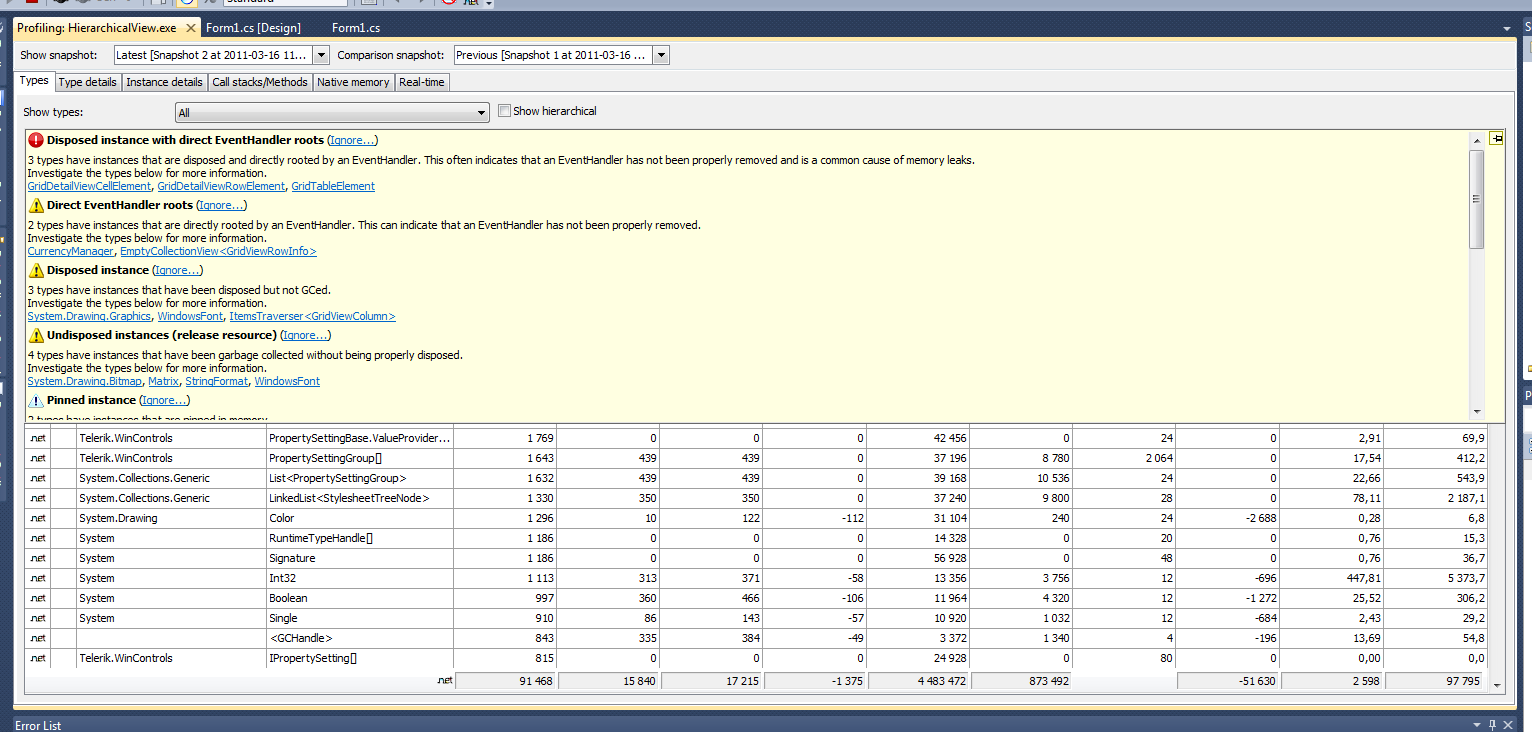
Task: Click the warning icon beside Direct EventHandler roots
Action: coord(36,205)
